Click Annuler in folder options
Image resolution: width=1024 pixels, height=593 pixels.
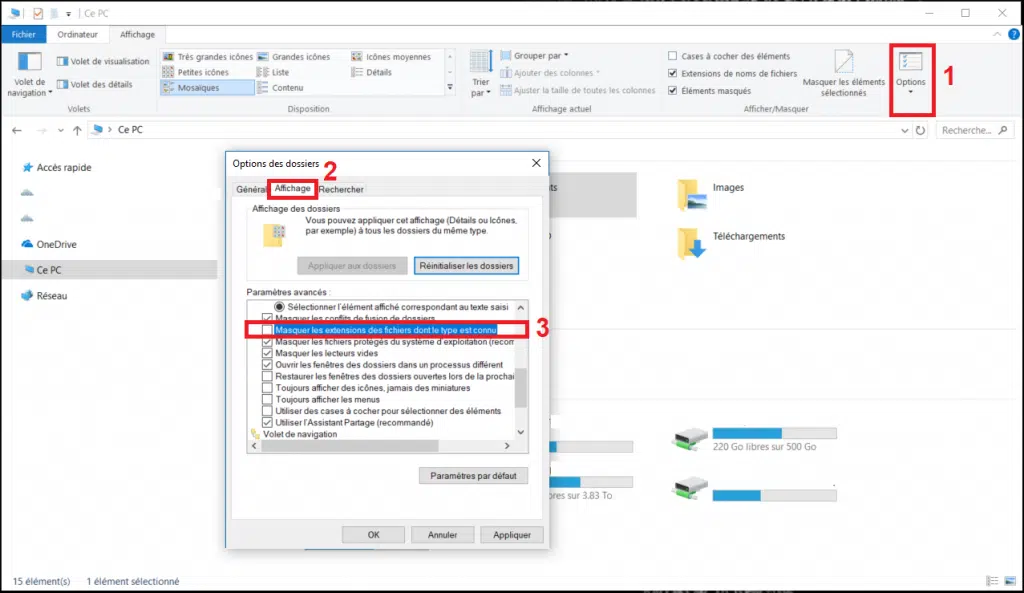click(442, 535)
